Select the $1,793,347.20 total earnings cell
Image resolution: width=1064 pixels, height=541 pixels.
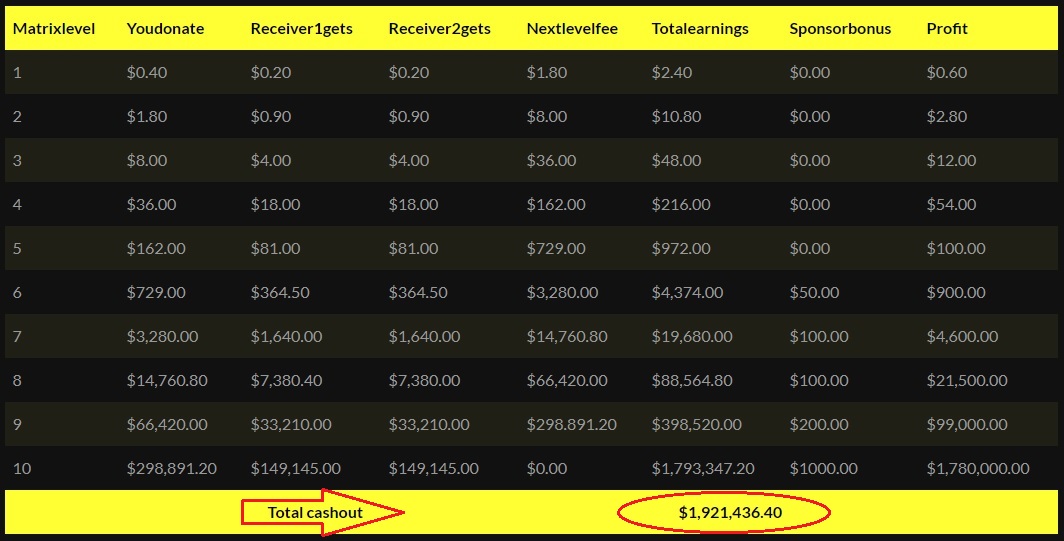tap(703, 468)
